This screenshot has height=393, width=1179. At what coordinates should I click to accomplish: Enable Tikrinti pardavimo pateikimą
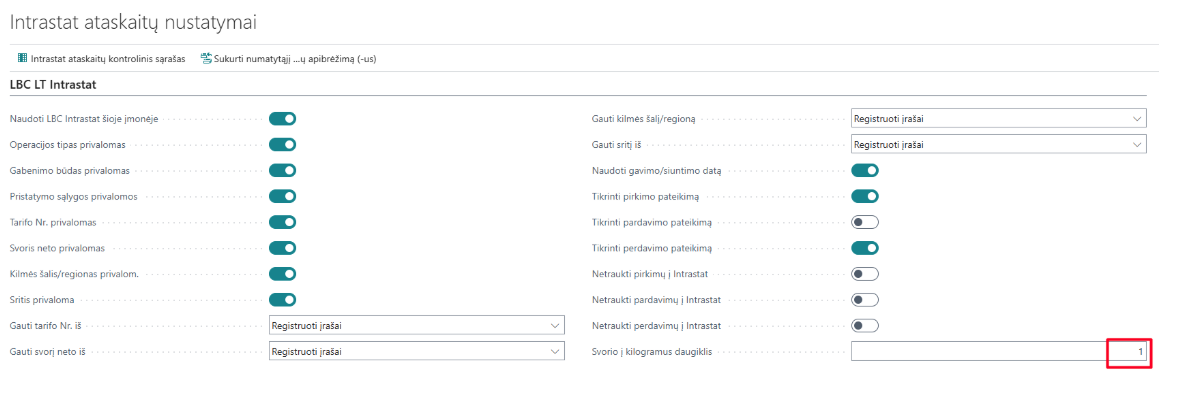point(865,222)
